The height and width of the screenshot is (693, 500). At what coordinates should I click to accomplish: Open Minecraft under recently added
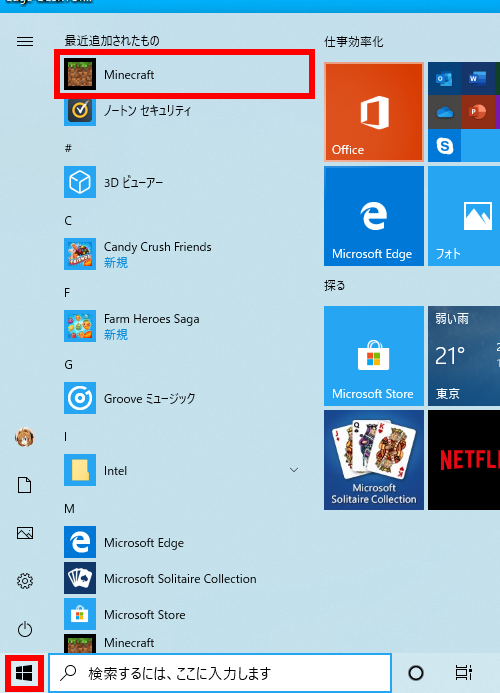(x=184, y=74)
